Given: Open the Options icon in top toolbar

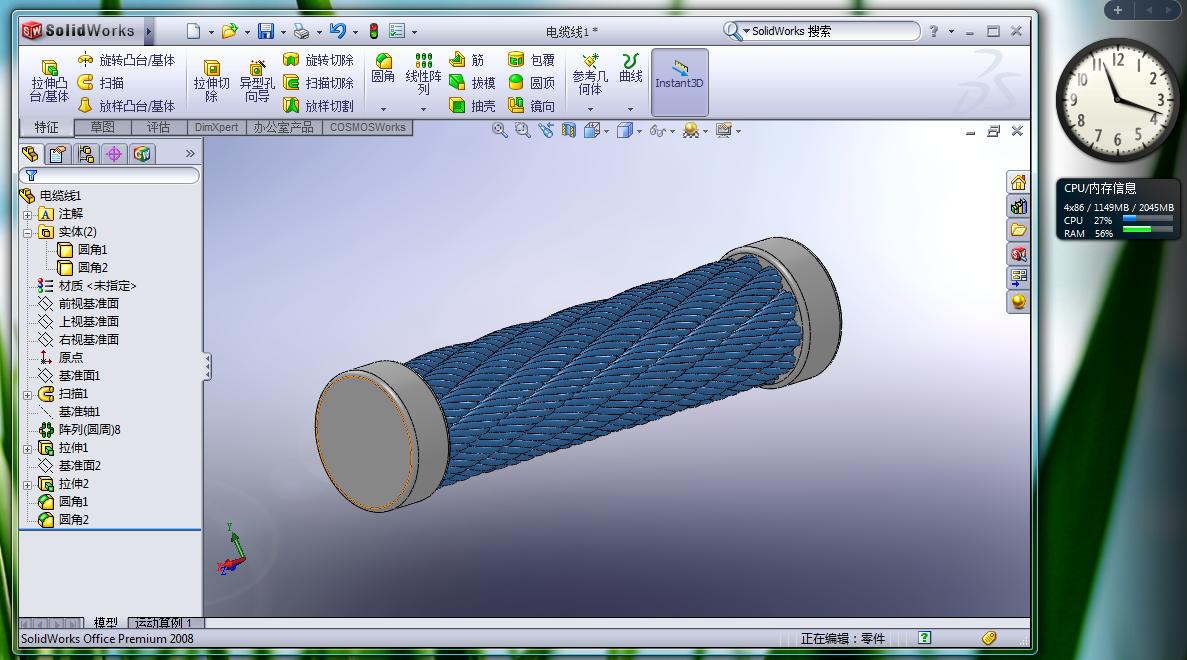Looking at the screenshot, I should (x=397, y=31).
